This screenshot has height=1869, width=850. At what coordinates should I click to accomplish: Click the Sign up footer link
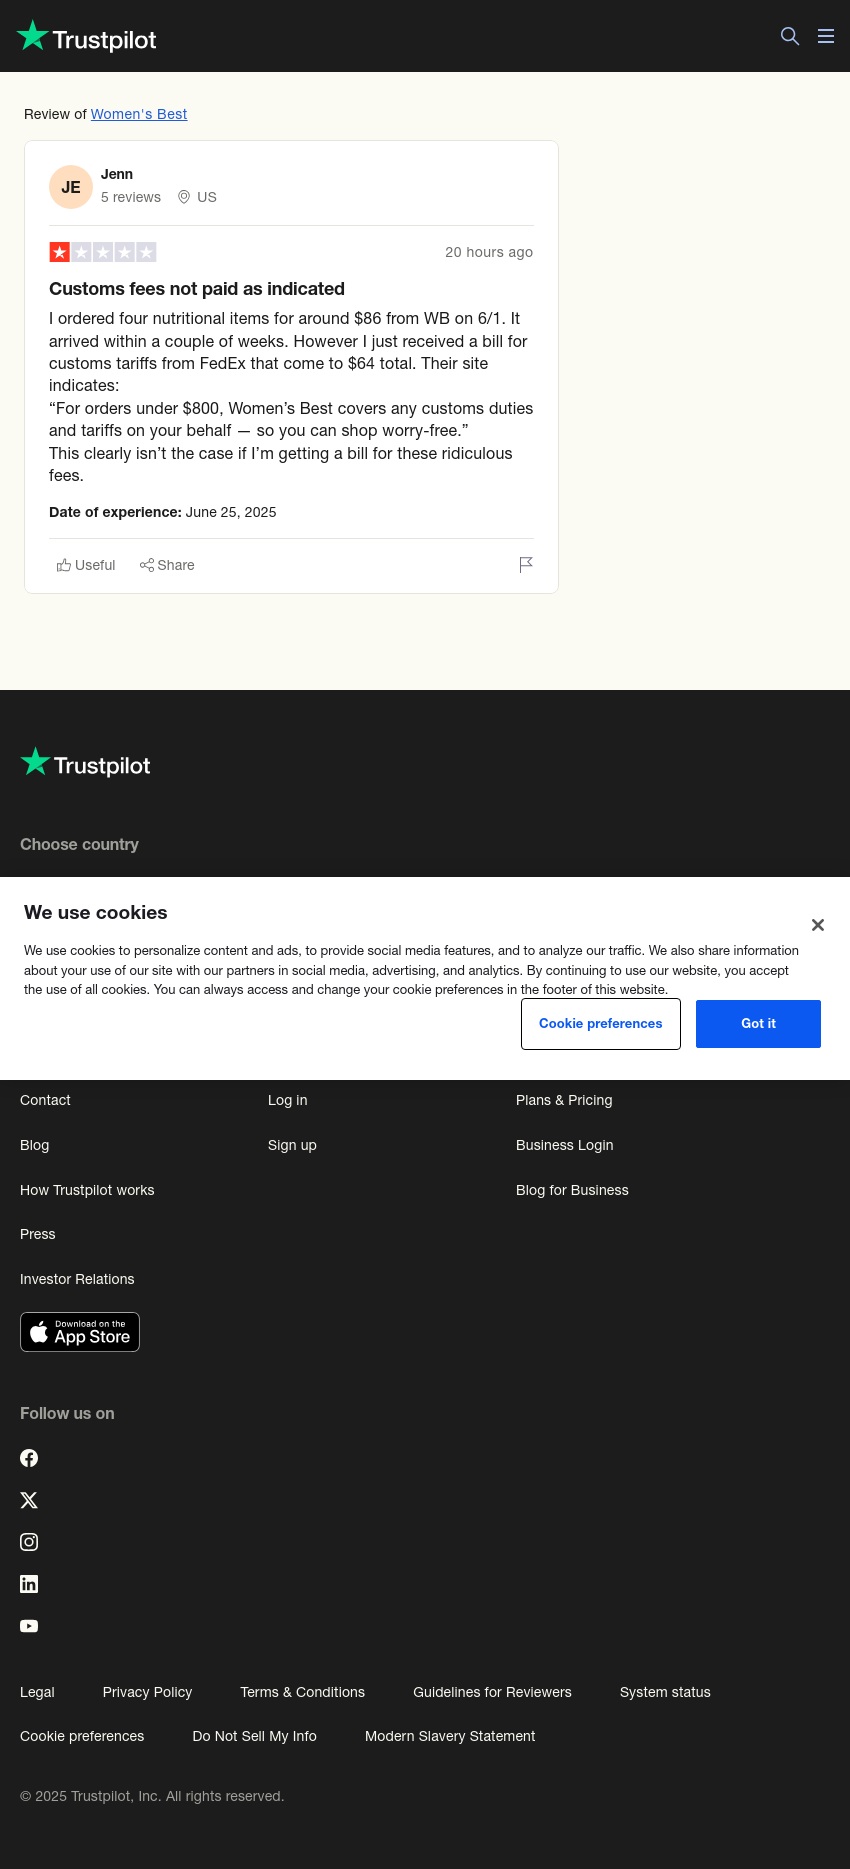[292, 1145]
